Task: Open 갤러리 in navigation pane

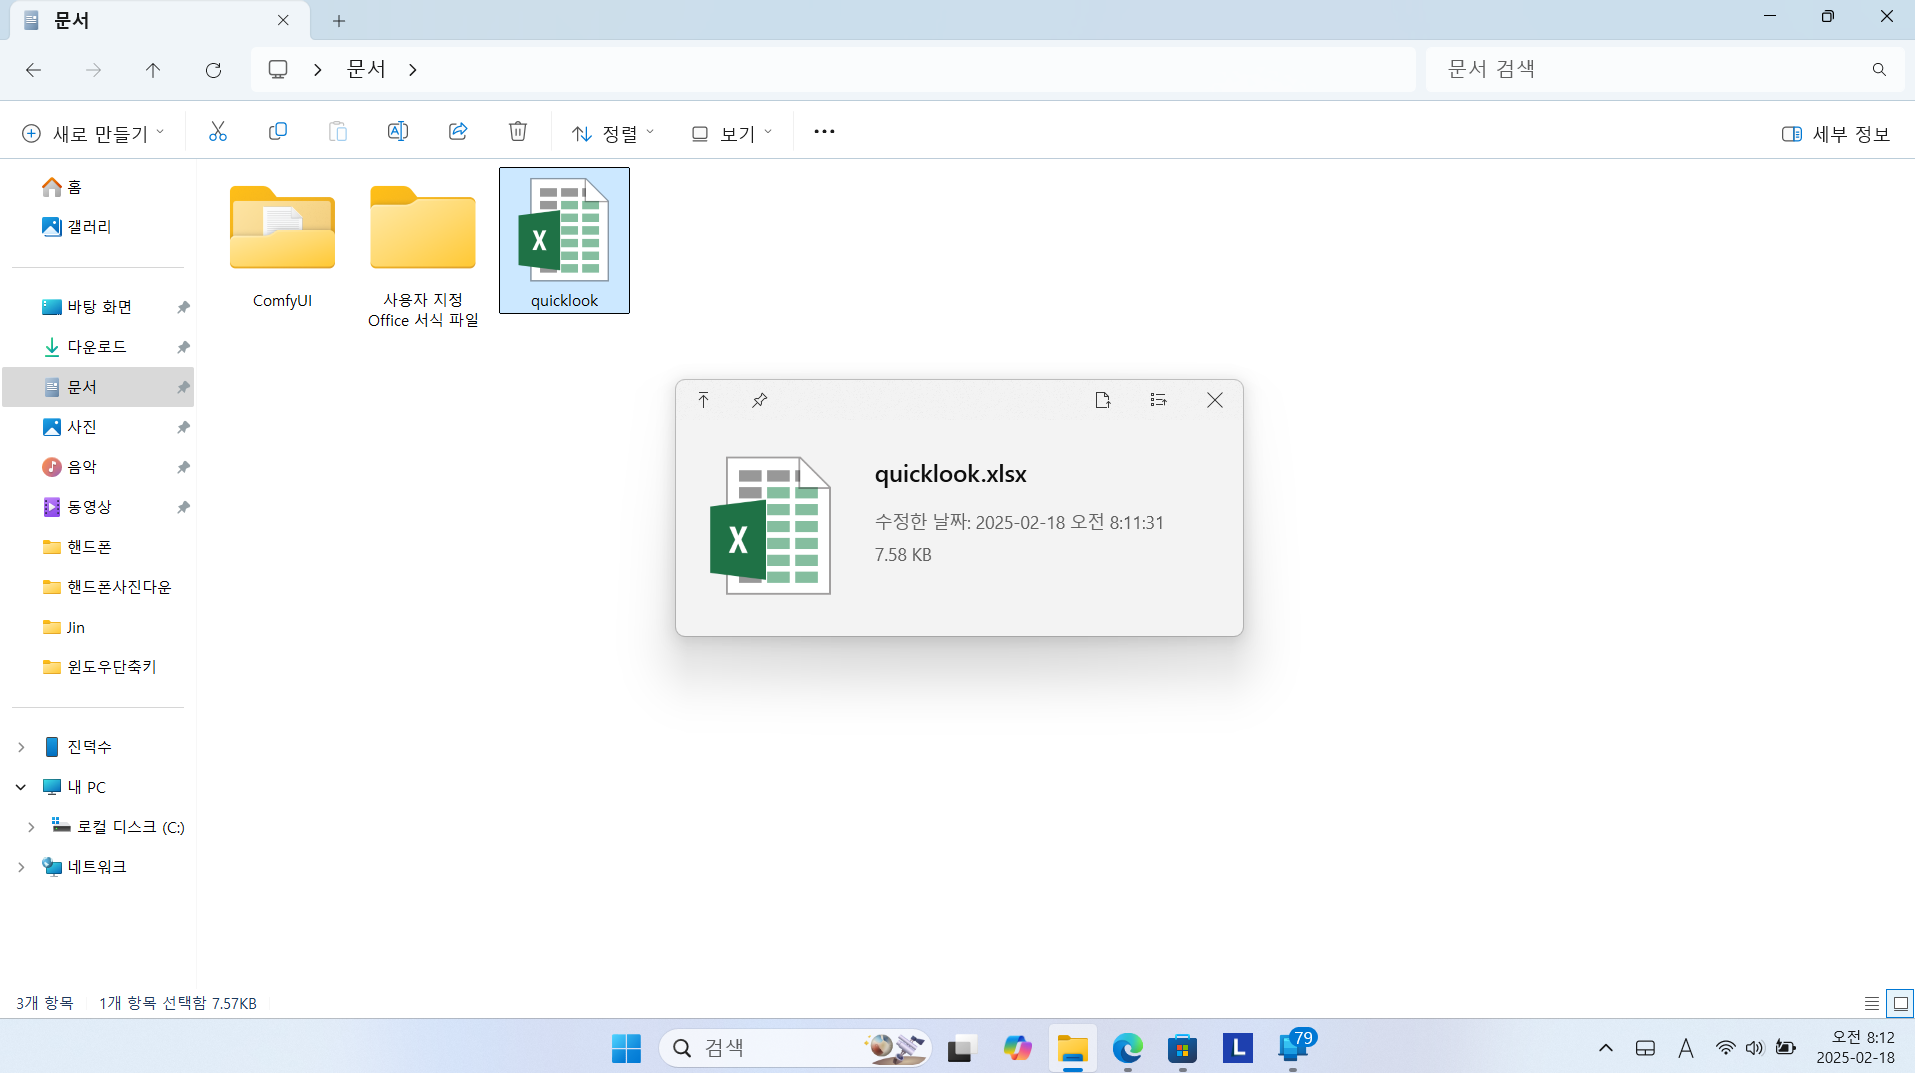Action: click(77, 227)
